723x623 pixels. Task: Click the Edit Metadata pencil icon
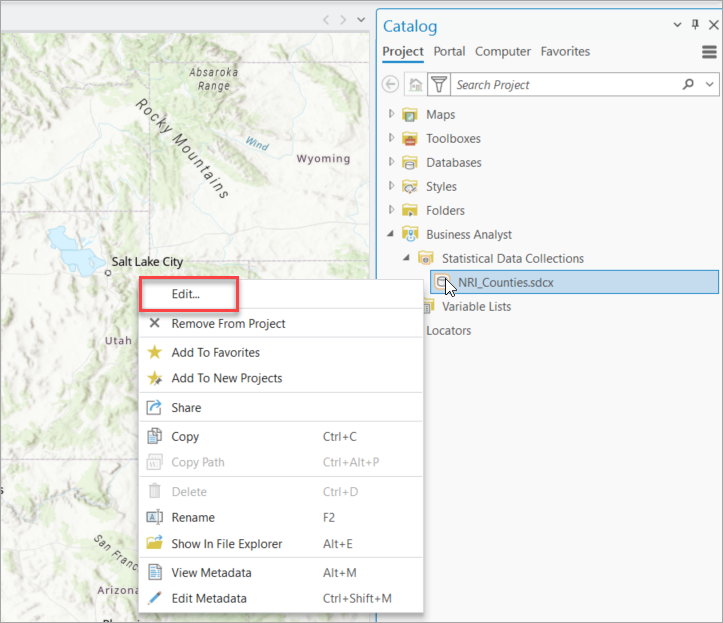(x=154, y=598)
